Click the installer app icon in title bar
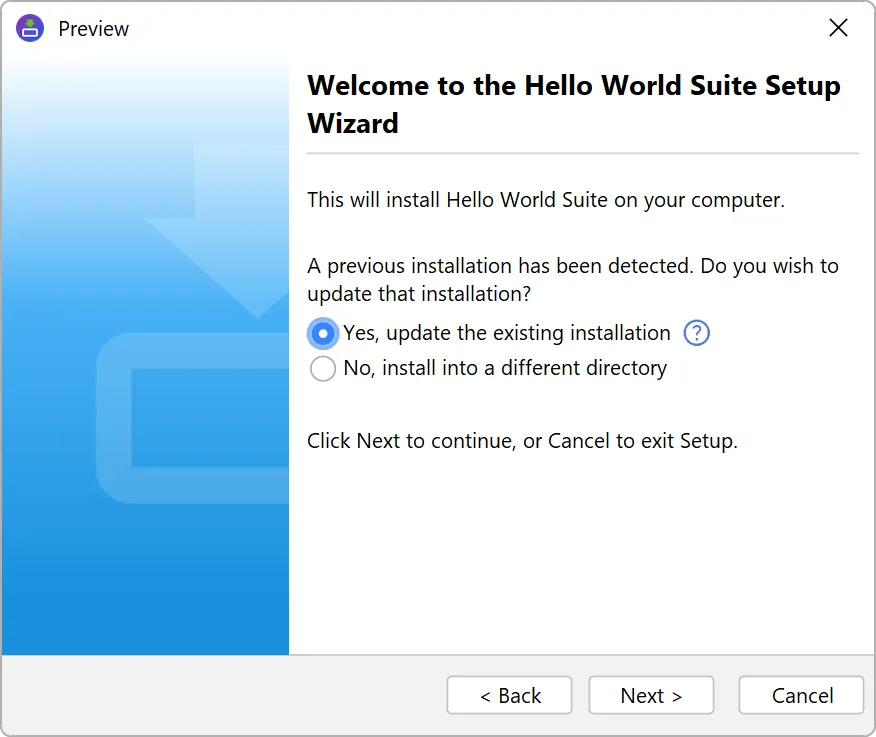The width and height of the screenshot is (876, 737). coord(31,28)
